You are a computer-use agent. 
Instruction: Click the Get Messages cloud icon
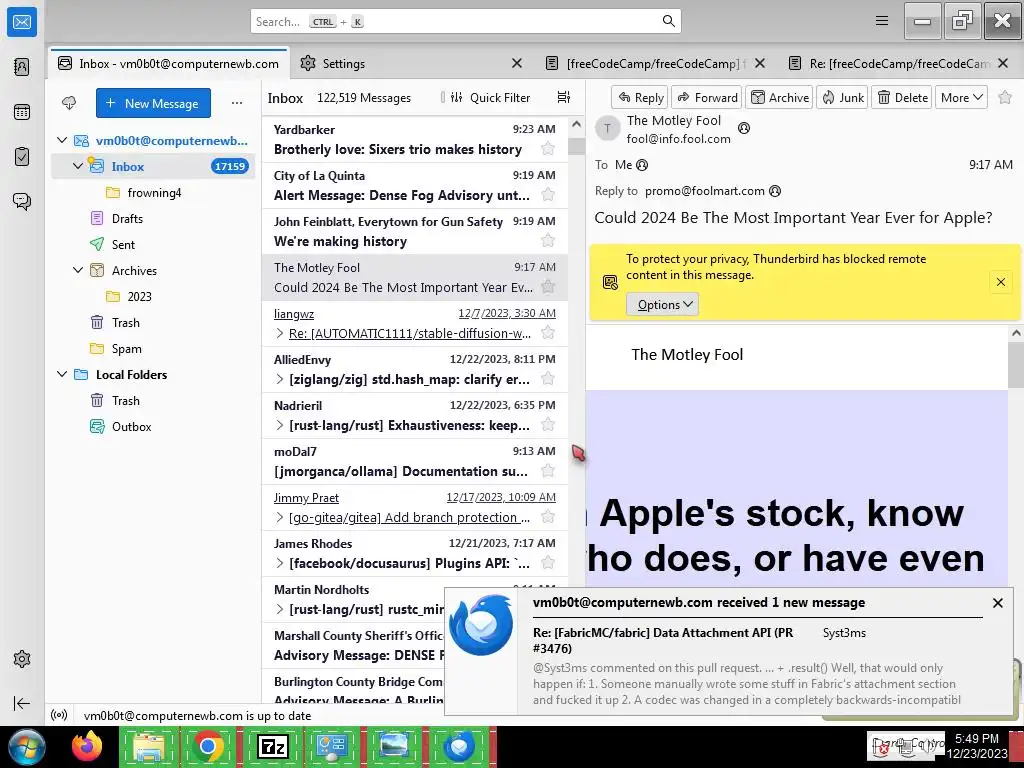click(69, 103)
